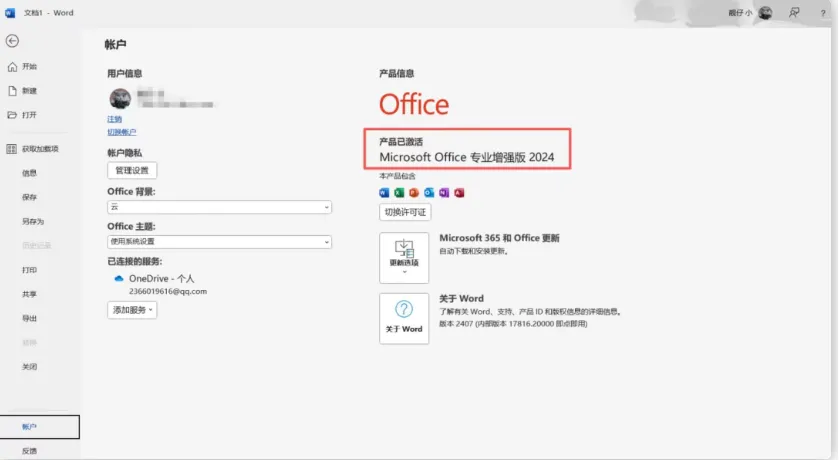Image resolution: width=839 pixels, height=460 pixels.
Task: Select 新建 in the backstage sidebar
Action: click(29, 91)
